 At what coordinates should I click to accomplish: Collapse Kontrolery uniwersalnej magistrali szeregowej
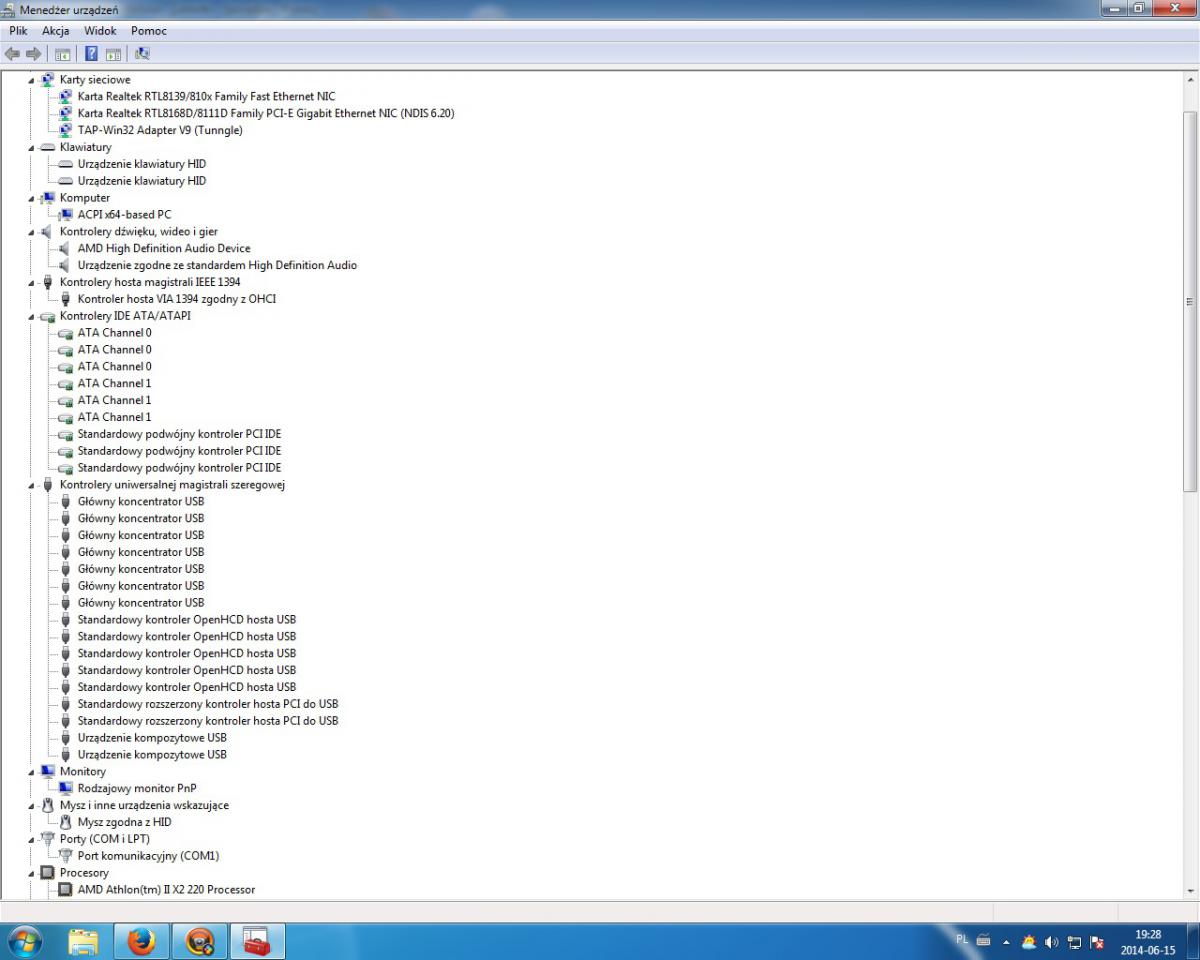[x=32, y=485]
